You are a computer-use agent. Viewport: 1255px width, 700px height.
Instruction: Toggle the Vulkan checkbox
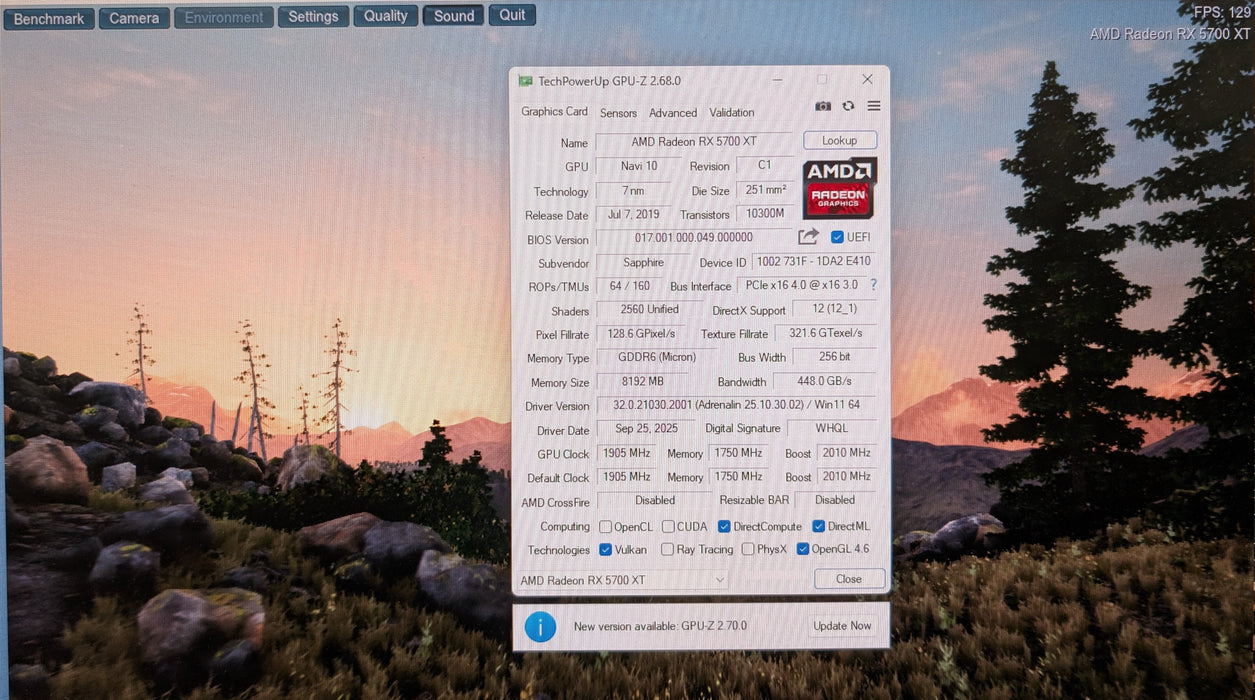coord(605,549)
